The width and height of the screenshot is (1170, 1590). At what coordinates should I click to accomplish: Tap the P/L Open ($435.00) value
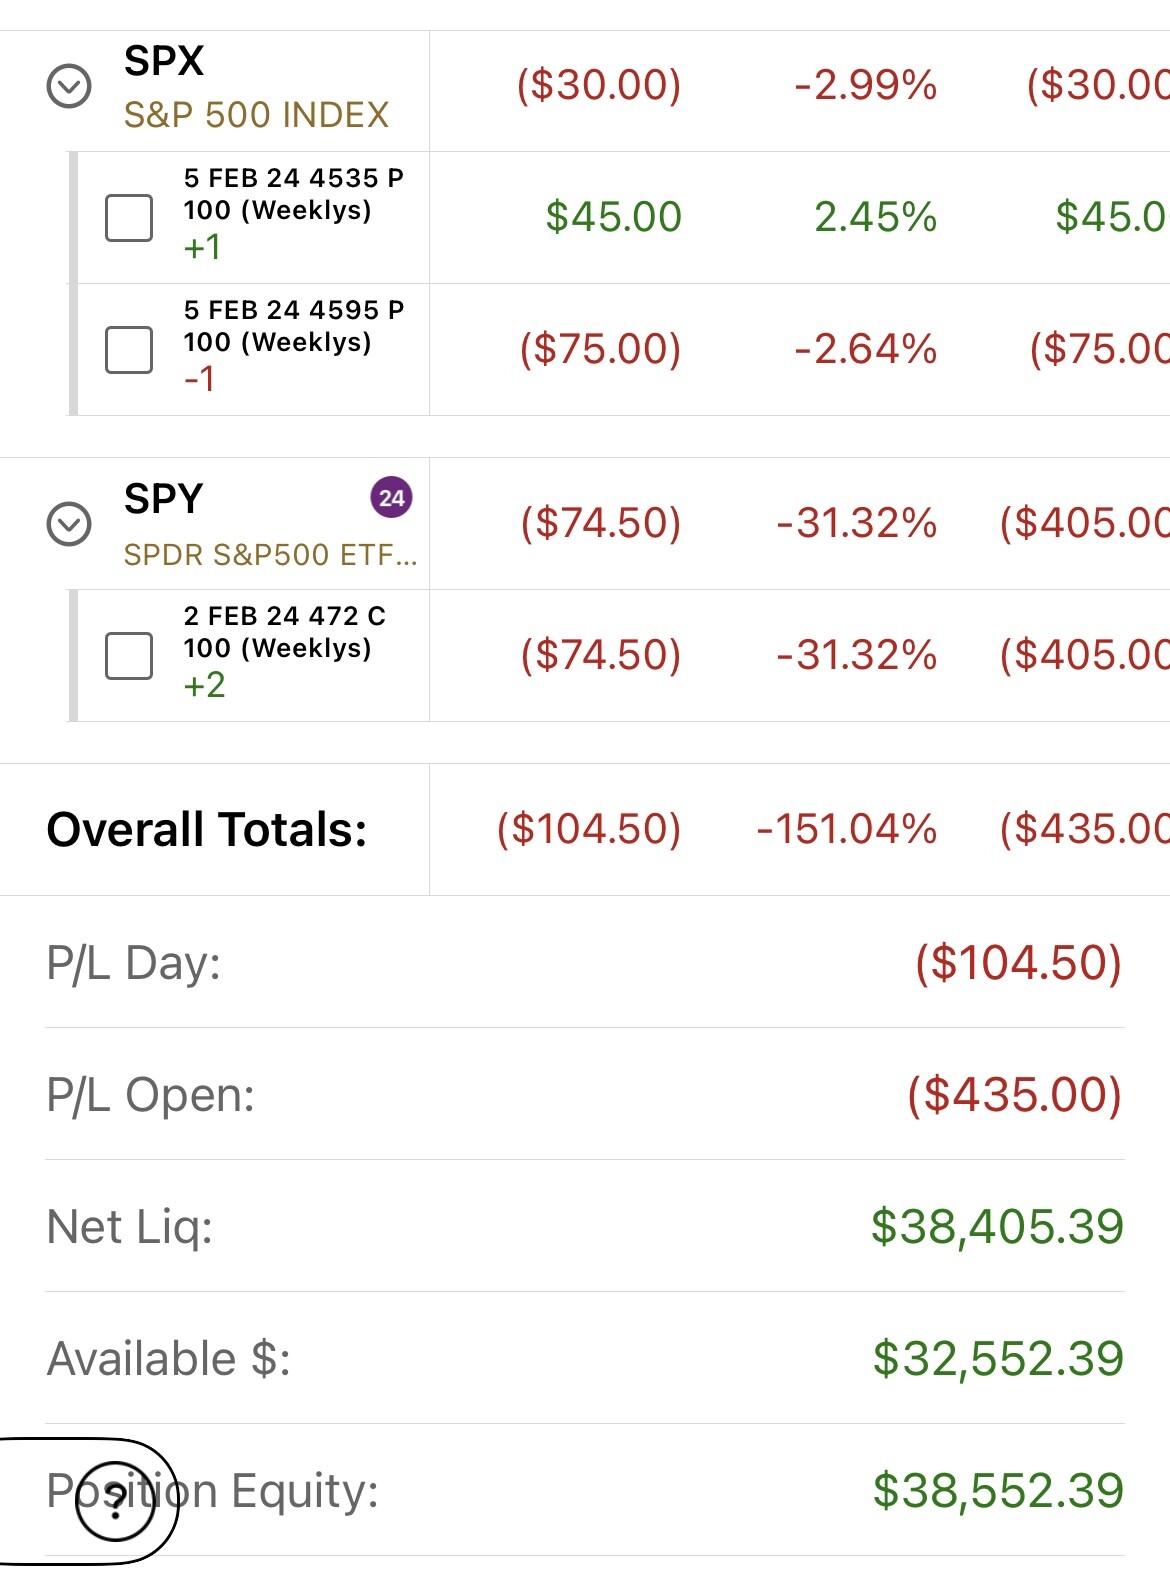pyautogui.click(x=1015, y=1095)
